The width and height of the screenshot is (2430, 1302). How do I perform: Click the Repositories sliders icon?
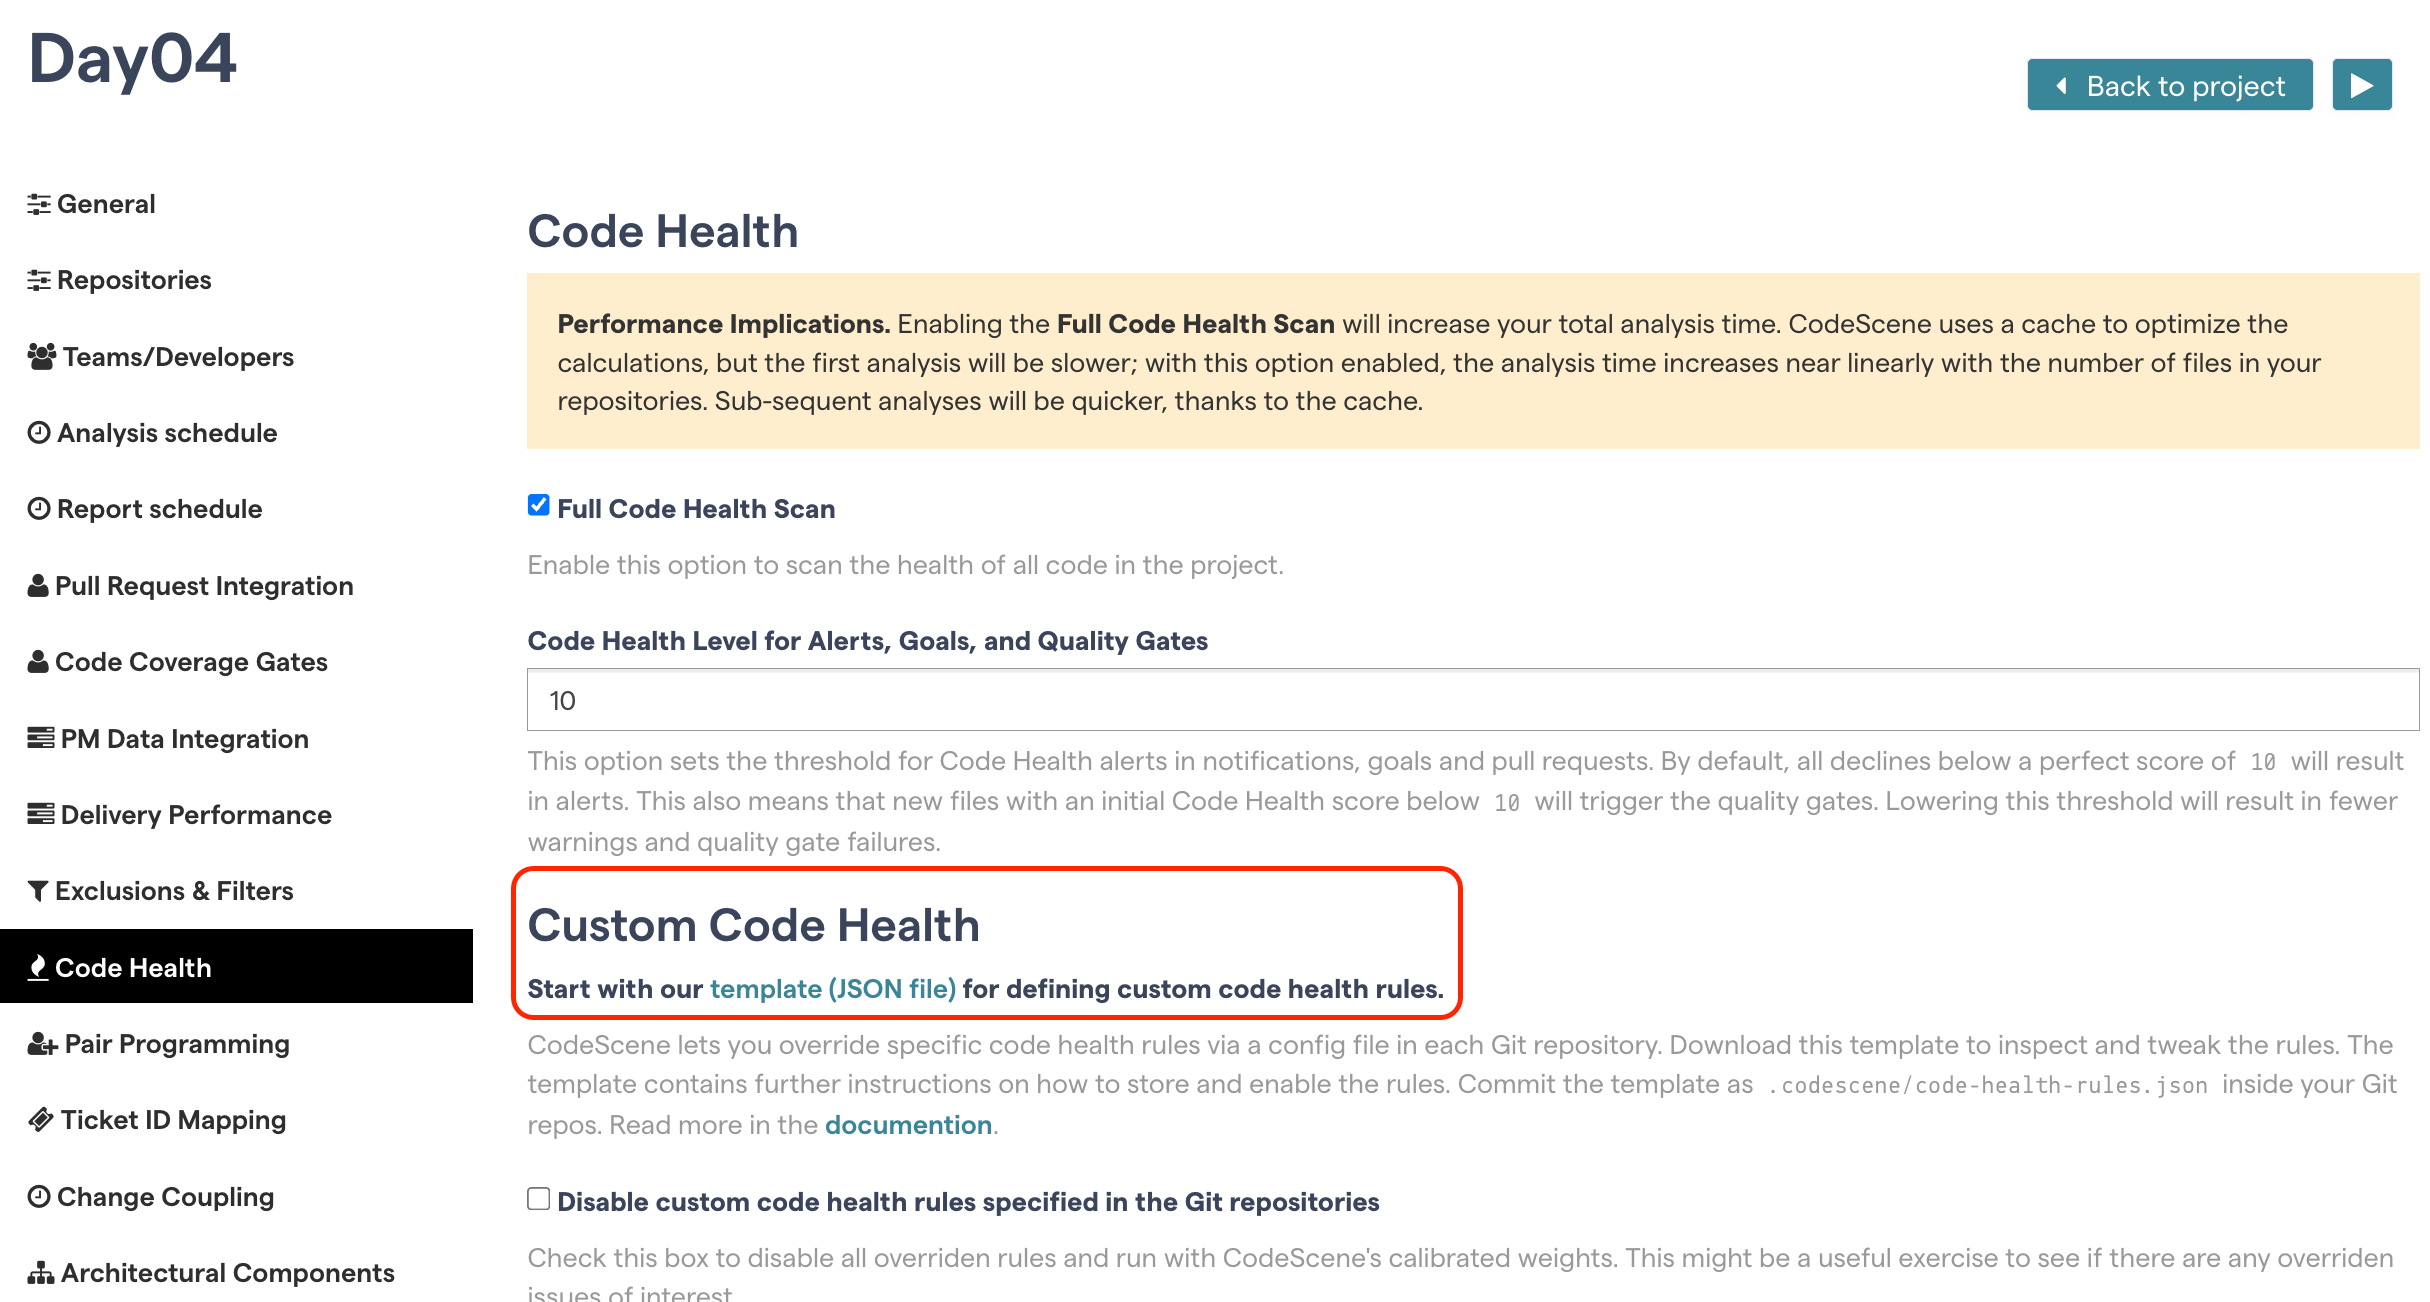click(39, 280)
